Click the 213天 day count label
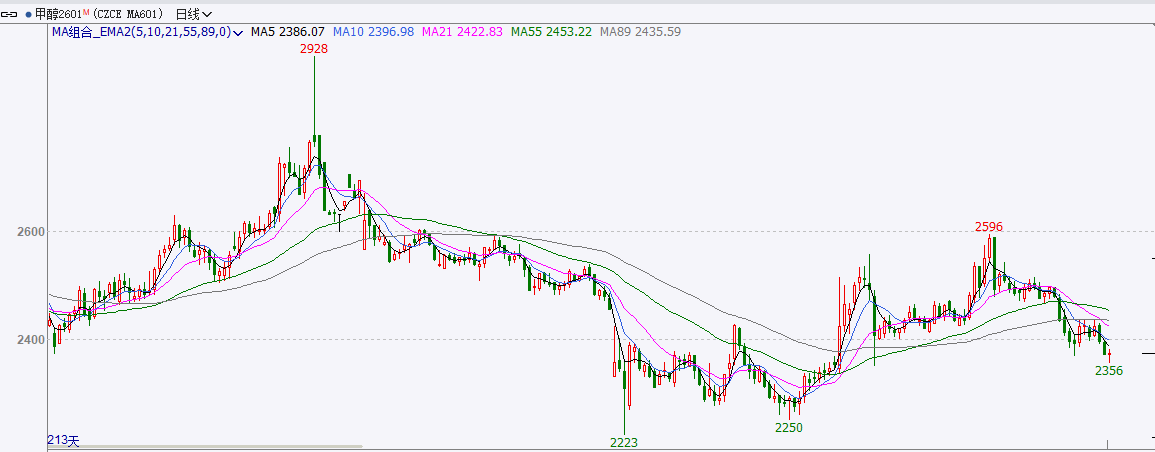Screen dimensions: 1155x452 coord(63,440)
